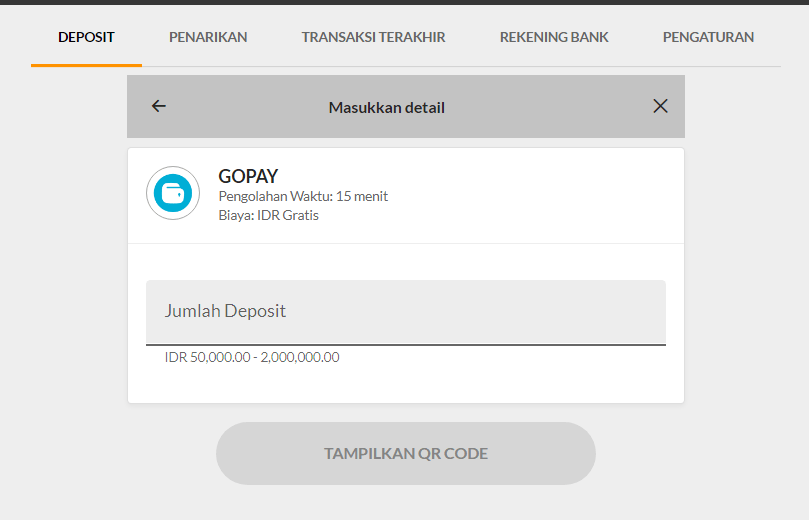Open the Pengaturan tab
This screenshot has width=809, height=520.
(708, 37)
